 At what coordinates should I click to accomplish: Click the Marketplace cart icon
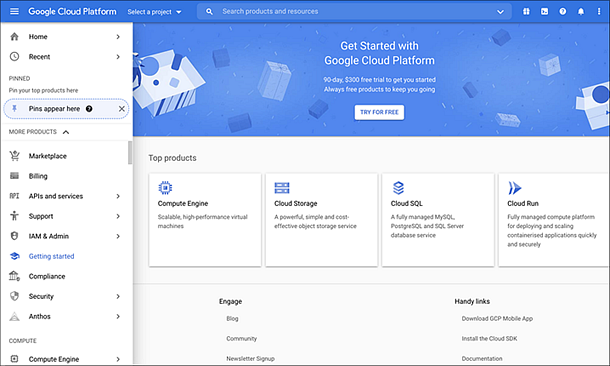click(14, 156)
